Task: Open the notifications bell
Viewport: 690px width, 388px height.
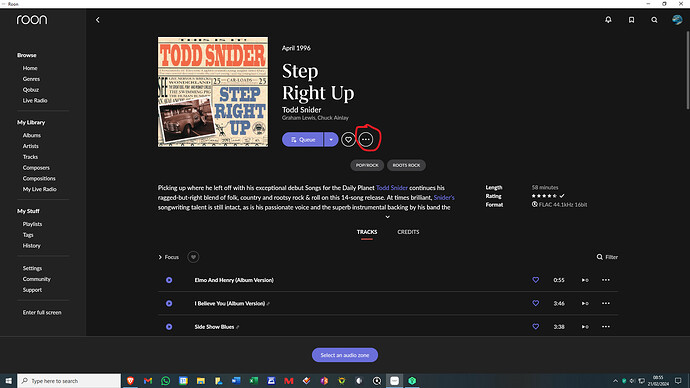Action: [x=608, y=20]
